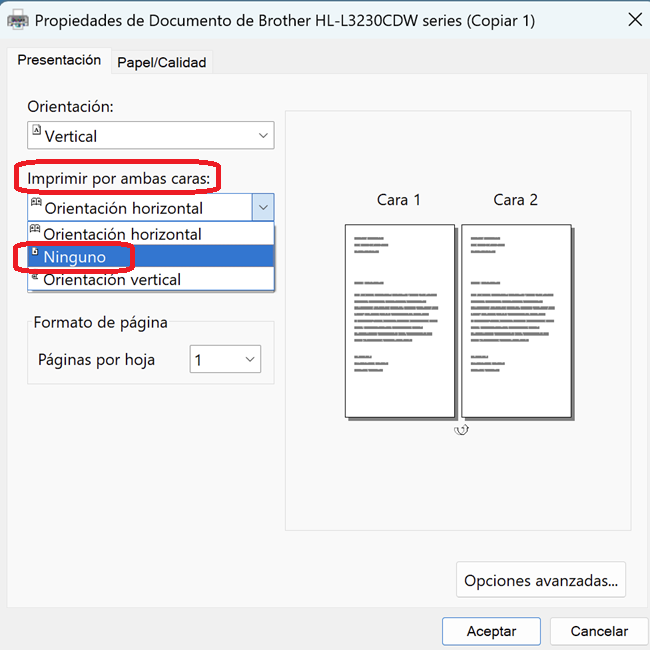Click the "Cara 1" page preview
This screenshot has width=650, height=650.
click(x=399, y=320)
